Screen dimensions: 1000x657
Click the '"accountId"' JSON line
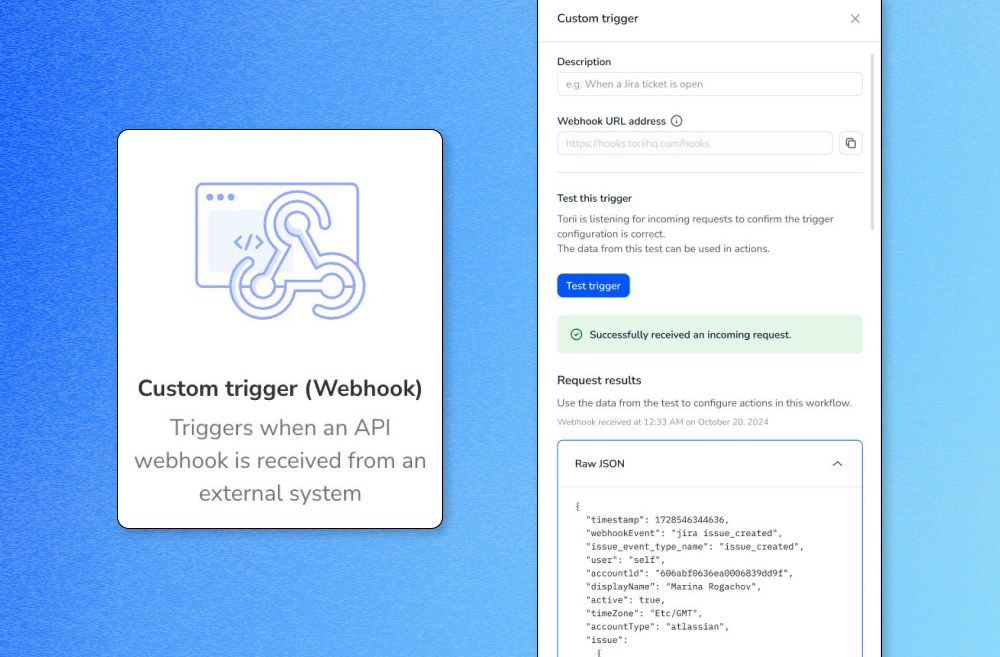tap(689, 573)
